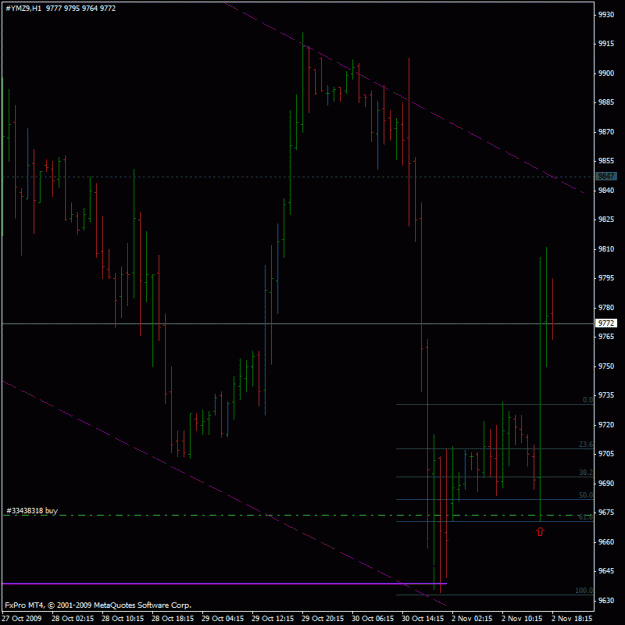Click the 9885 price scale label
Screen dimensions: 625x625
(606, 102)
